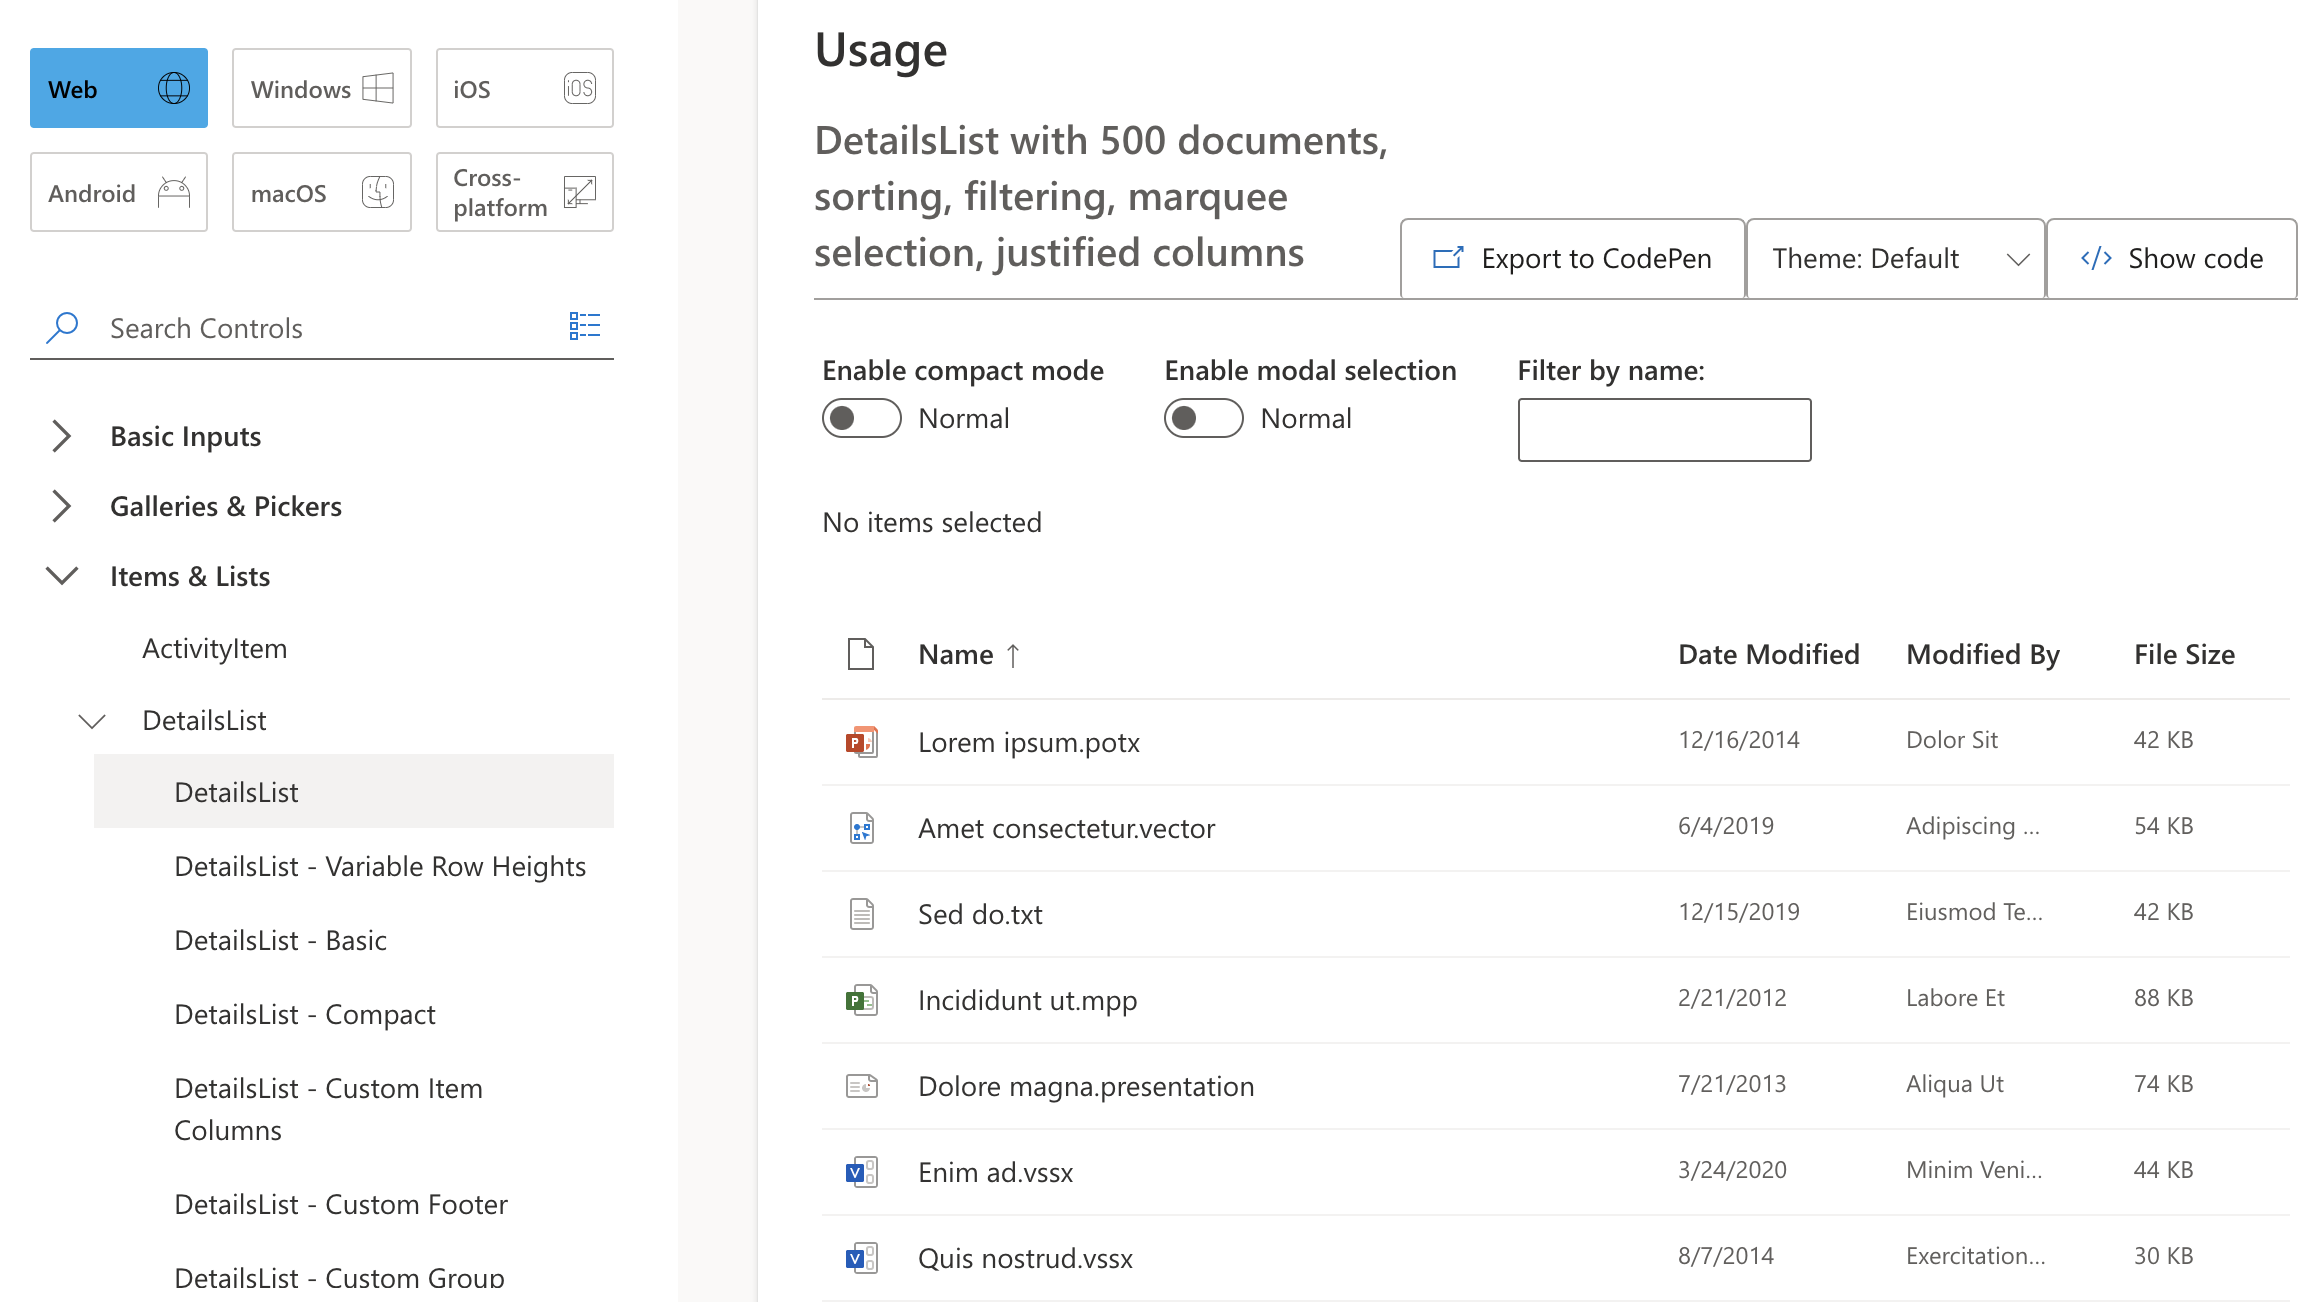Click the Project icon beside Incididunt ut.mpp
This screenshot has width=2324, height=1302.
(x=861, y=1000)
